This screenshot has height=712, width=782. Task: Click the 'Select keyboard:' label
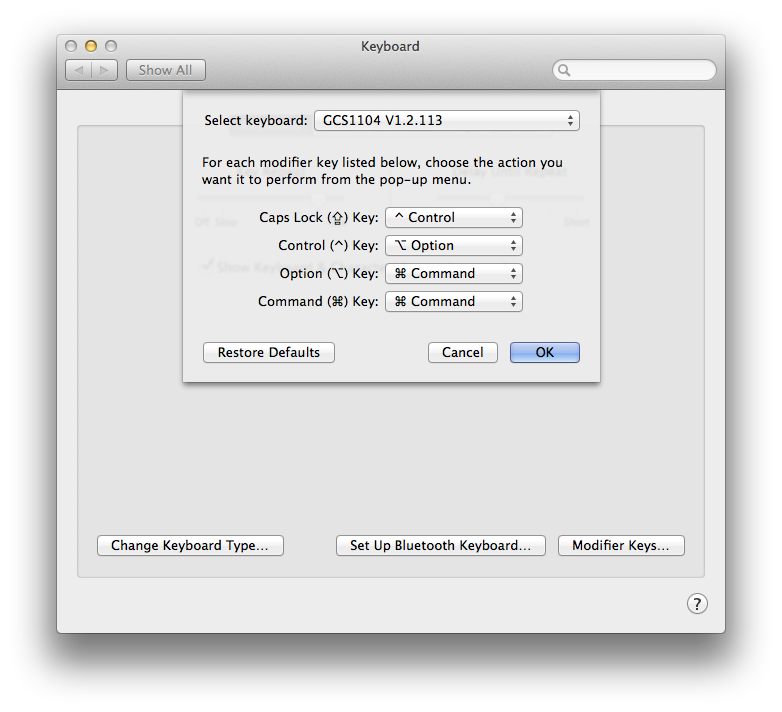point(255,121)
